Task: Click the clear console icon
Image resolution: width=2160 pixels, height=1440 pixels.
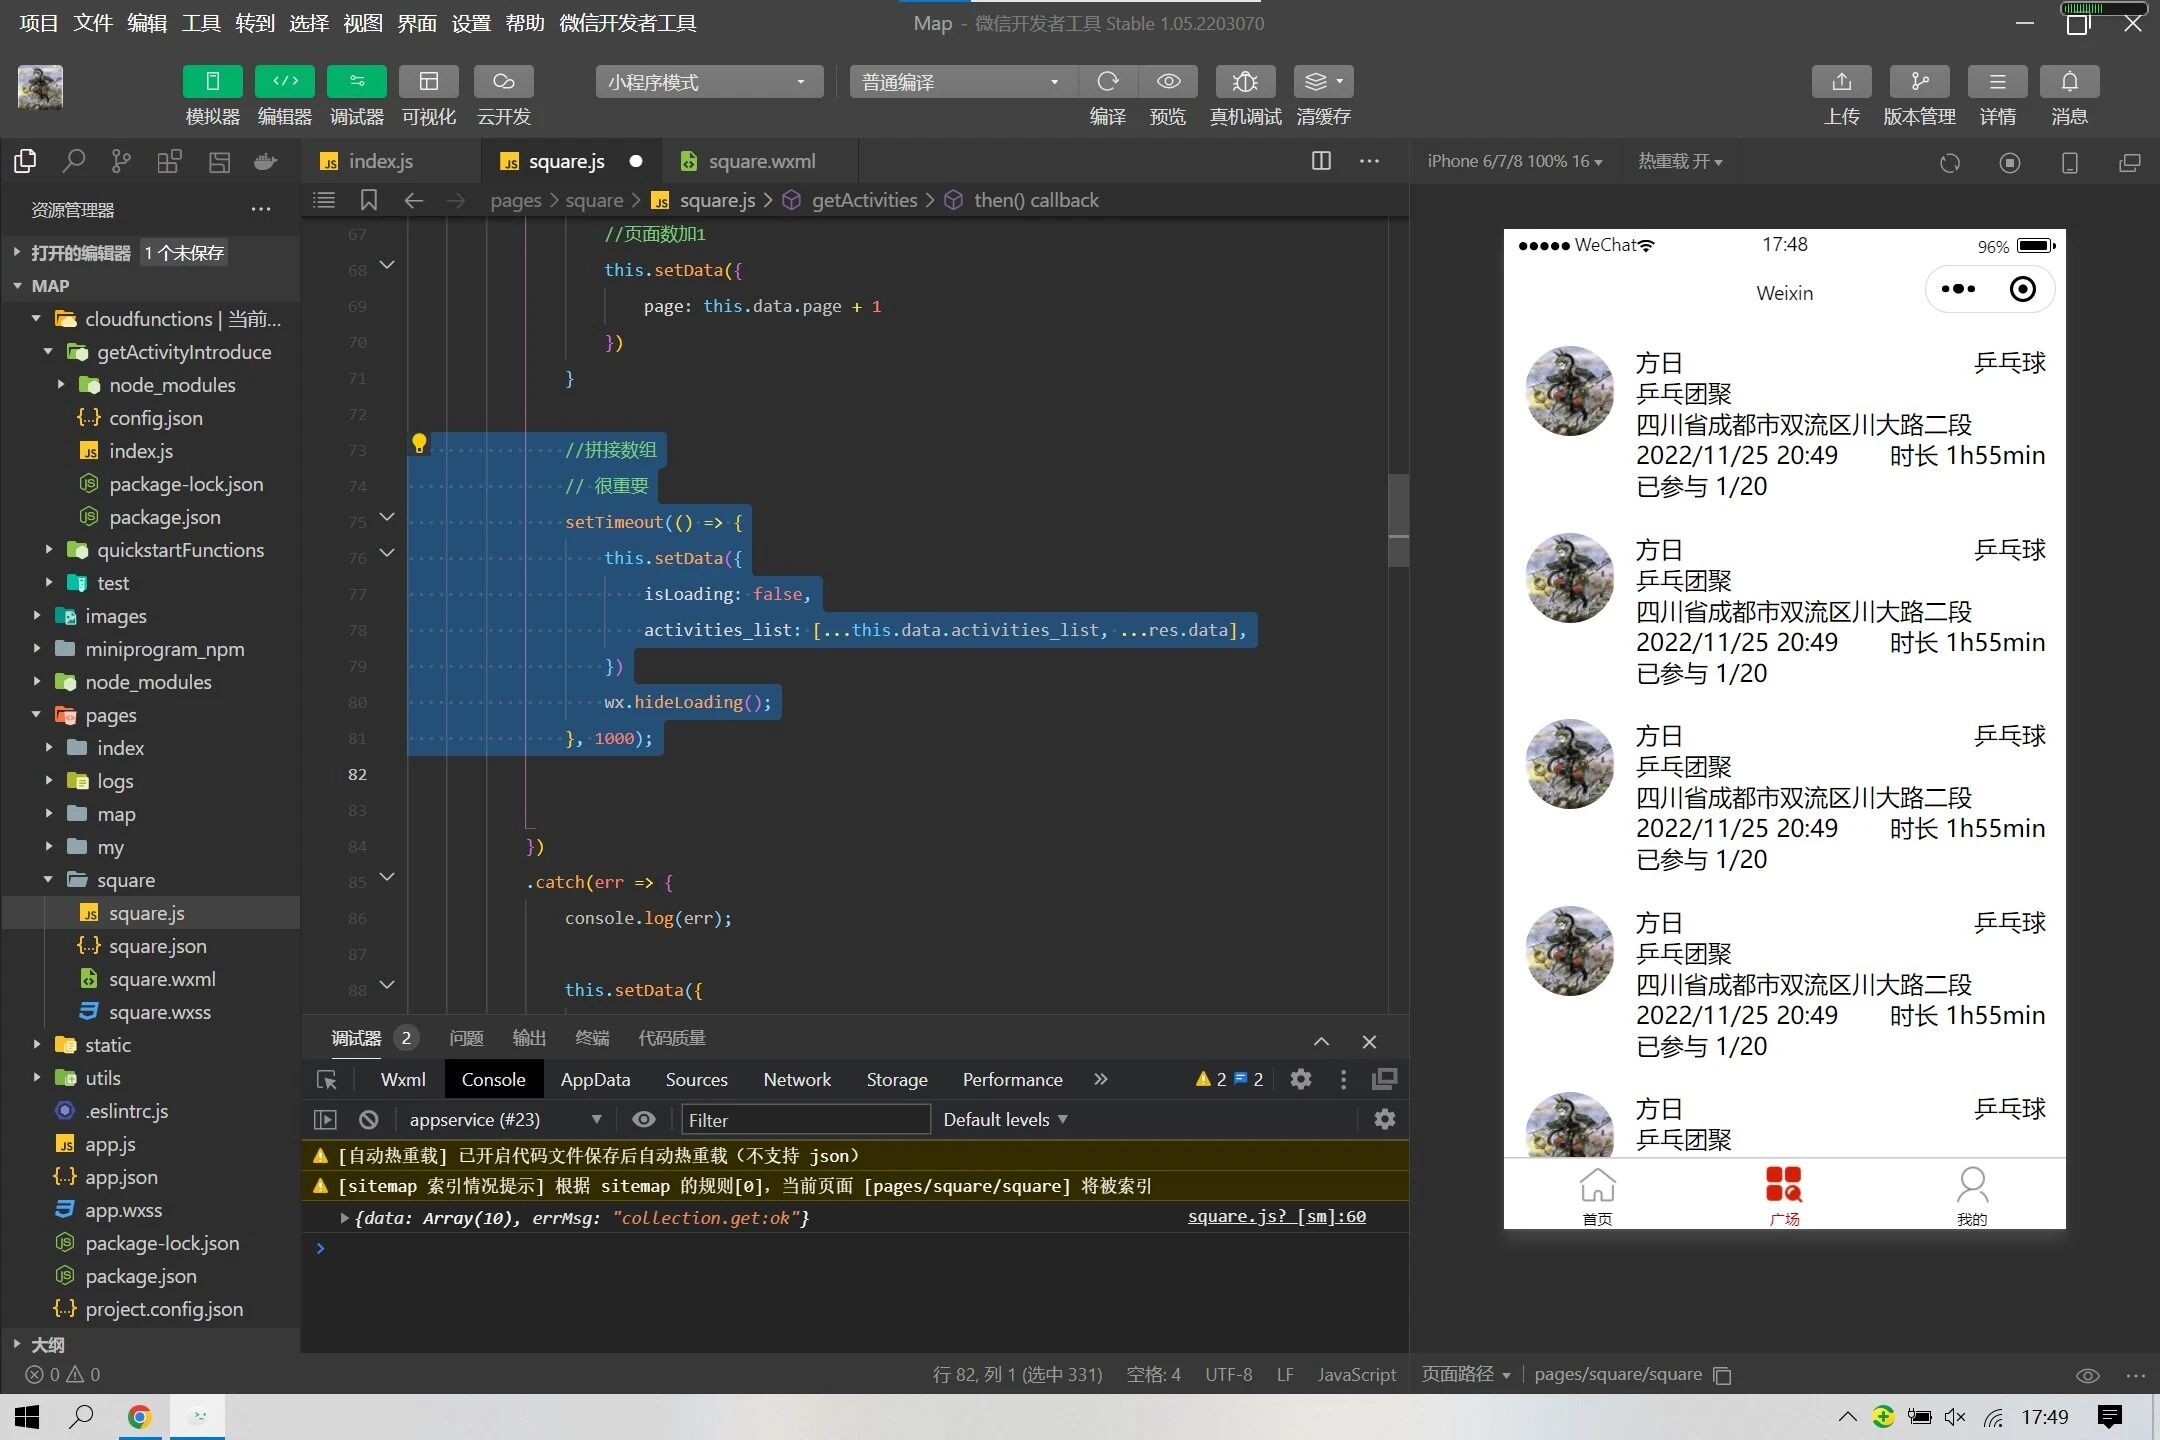Action: tap(369, 1119)
